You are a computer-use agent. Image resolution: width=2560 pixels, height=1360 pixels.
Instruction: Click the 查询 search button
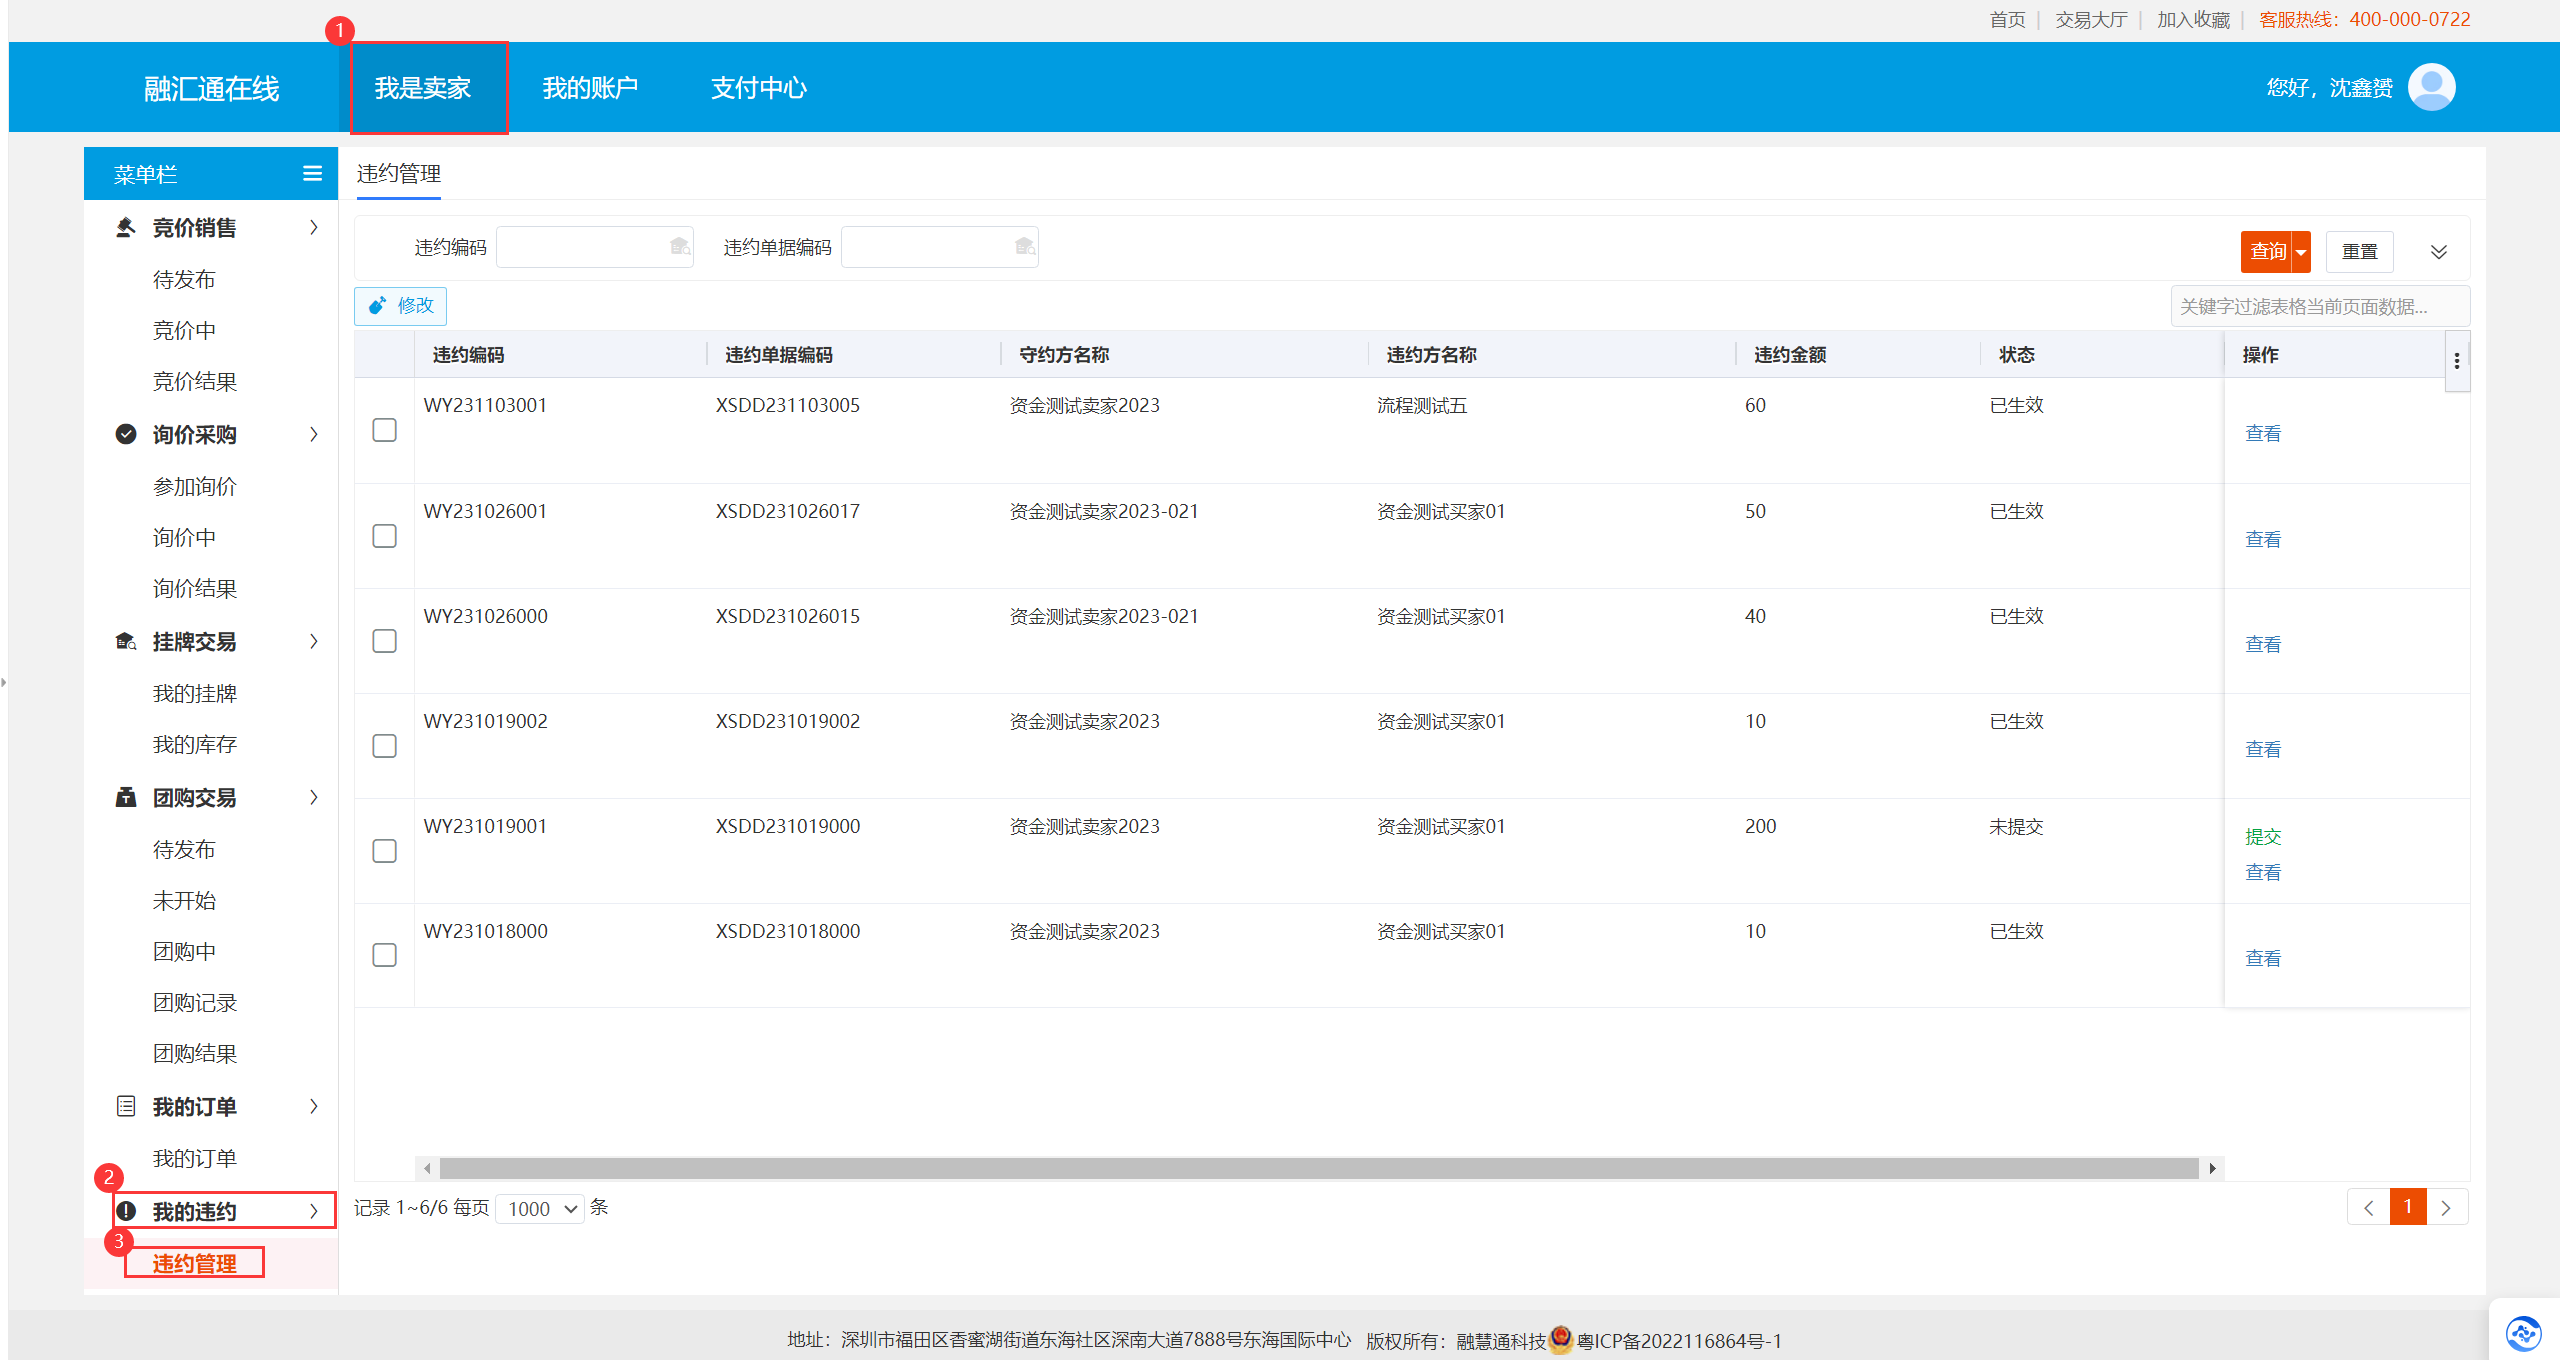point(2267,252)
